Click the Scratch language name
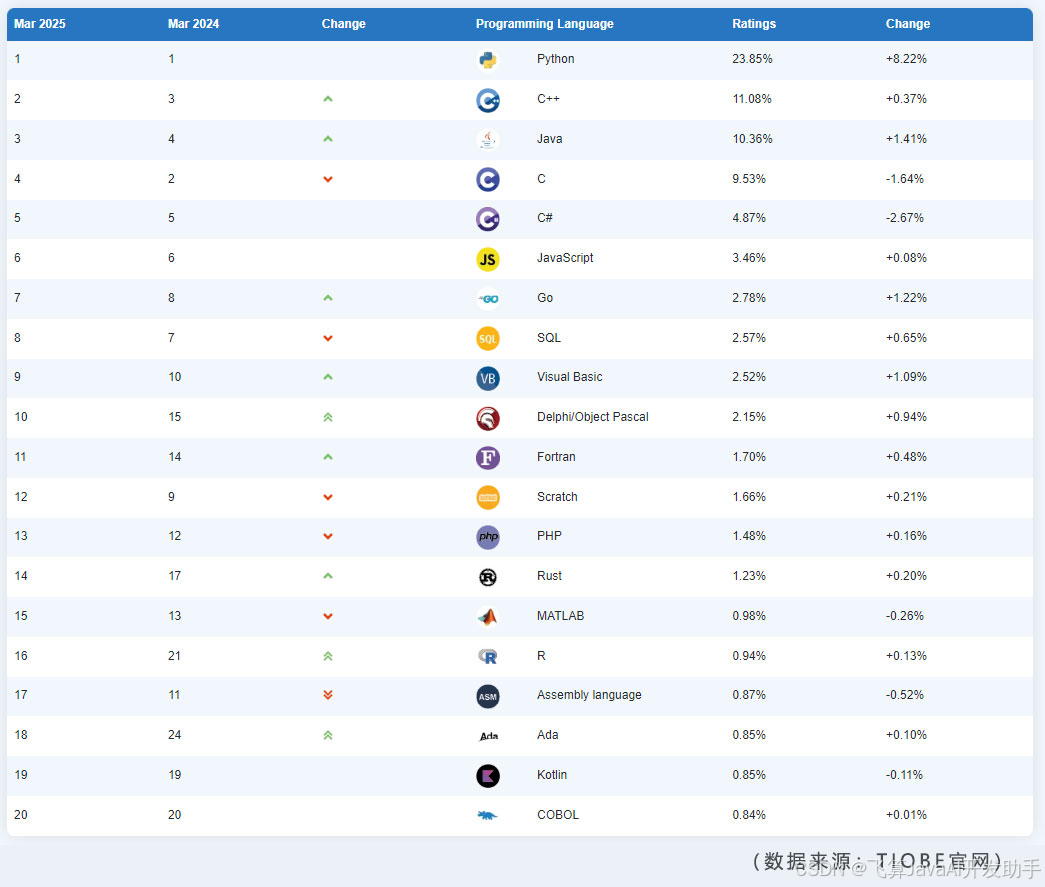 click(557, 496)
